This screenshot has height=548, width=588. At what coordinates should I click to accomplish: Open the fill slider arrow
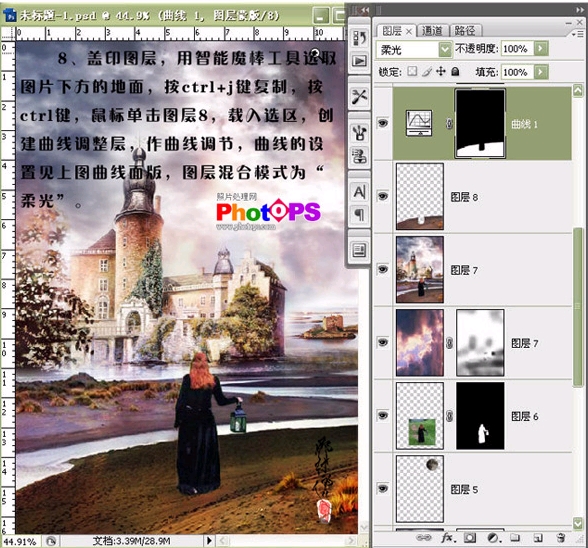click(541, 72)
